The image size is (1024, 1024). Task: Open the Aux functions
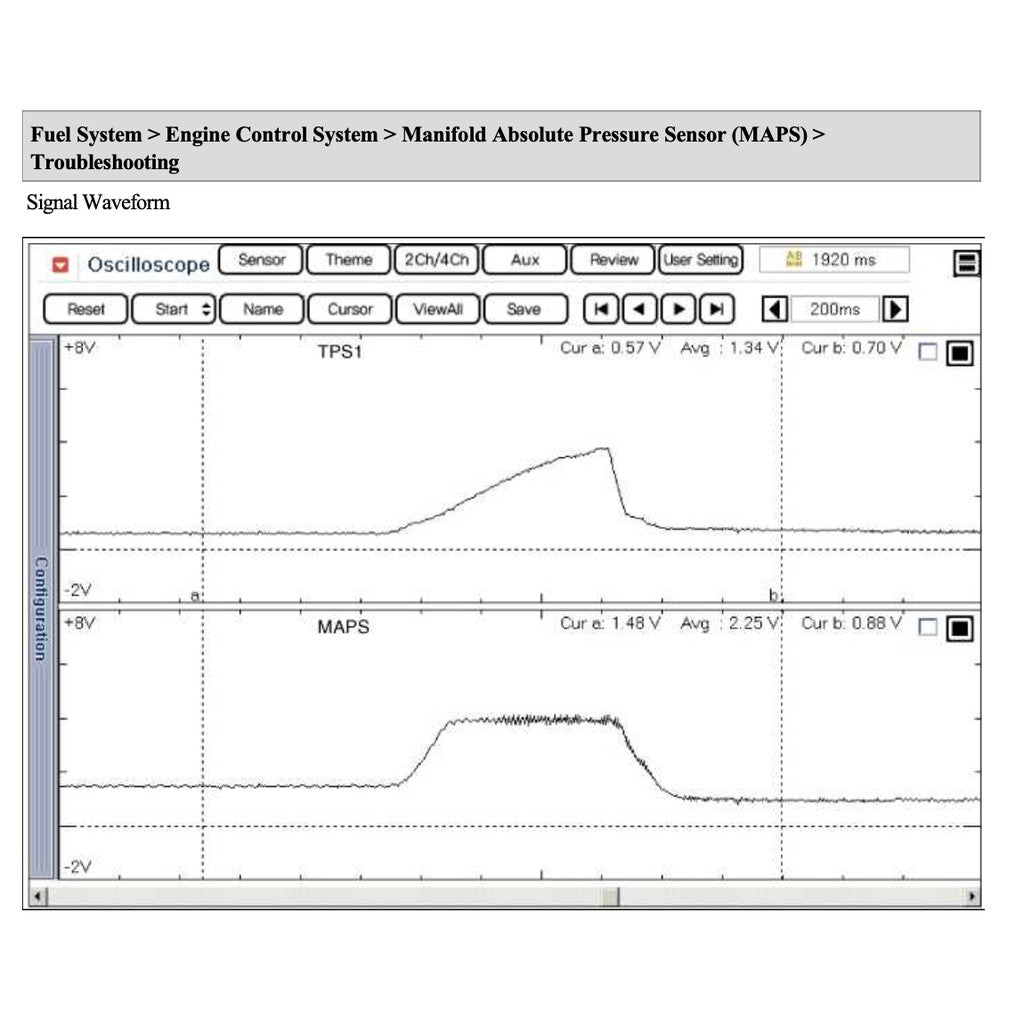524,260
